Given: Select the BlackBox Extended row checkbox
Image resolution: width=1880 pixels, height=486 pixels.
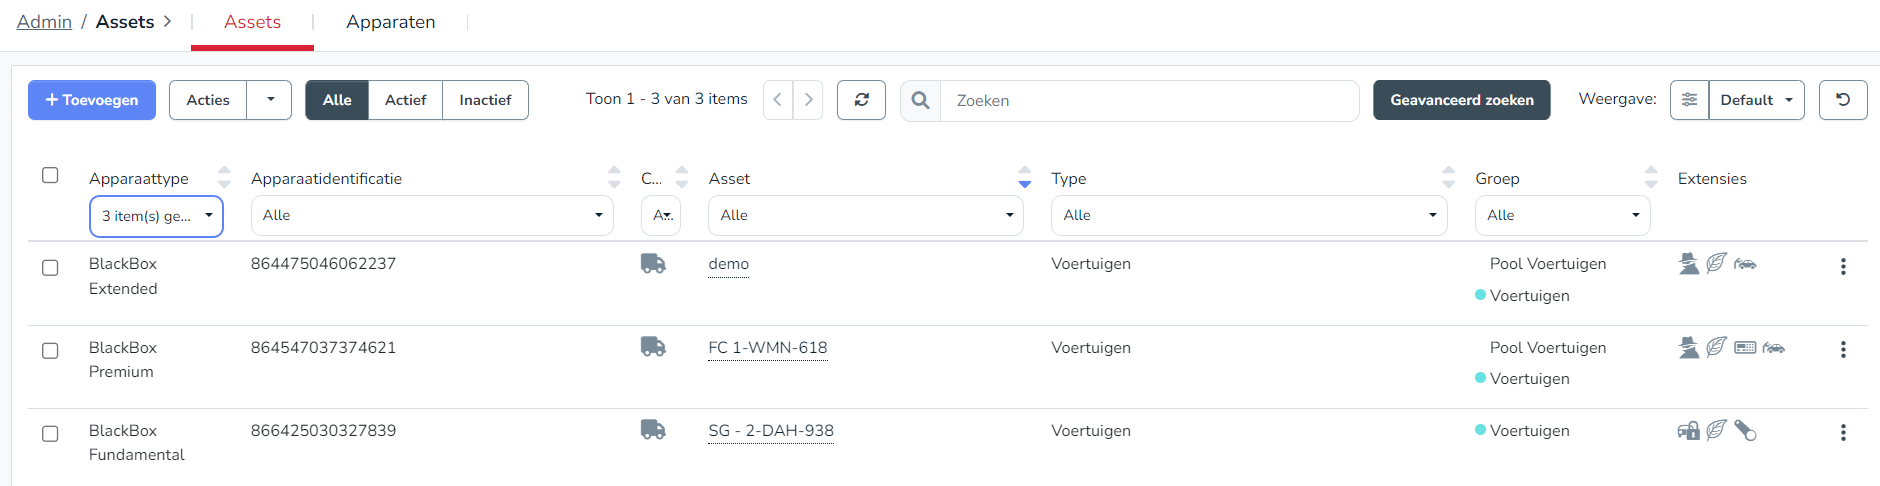Looking at the screenshot, I should (x=50, y=268).
